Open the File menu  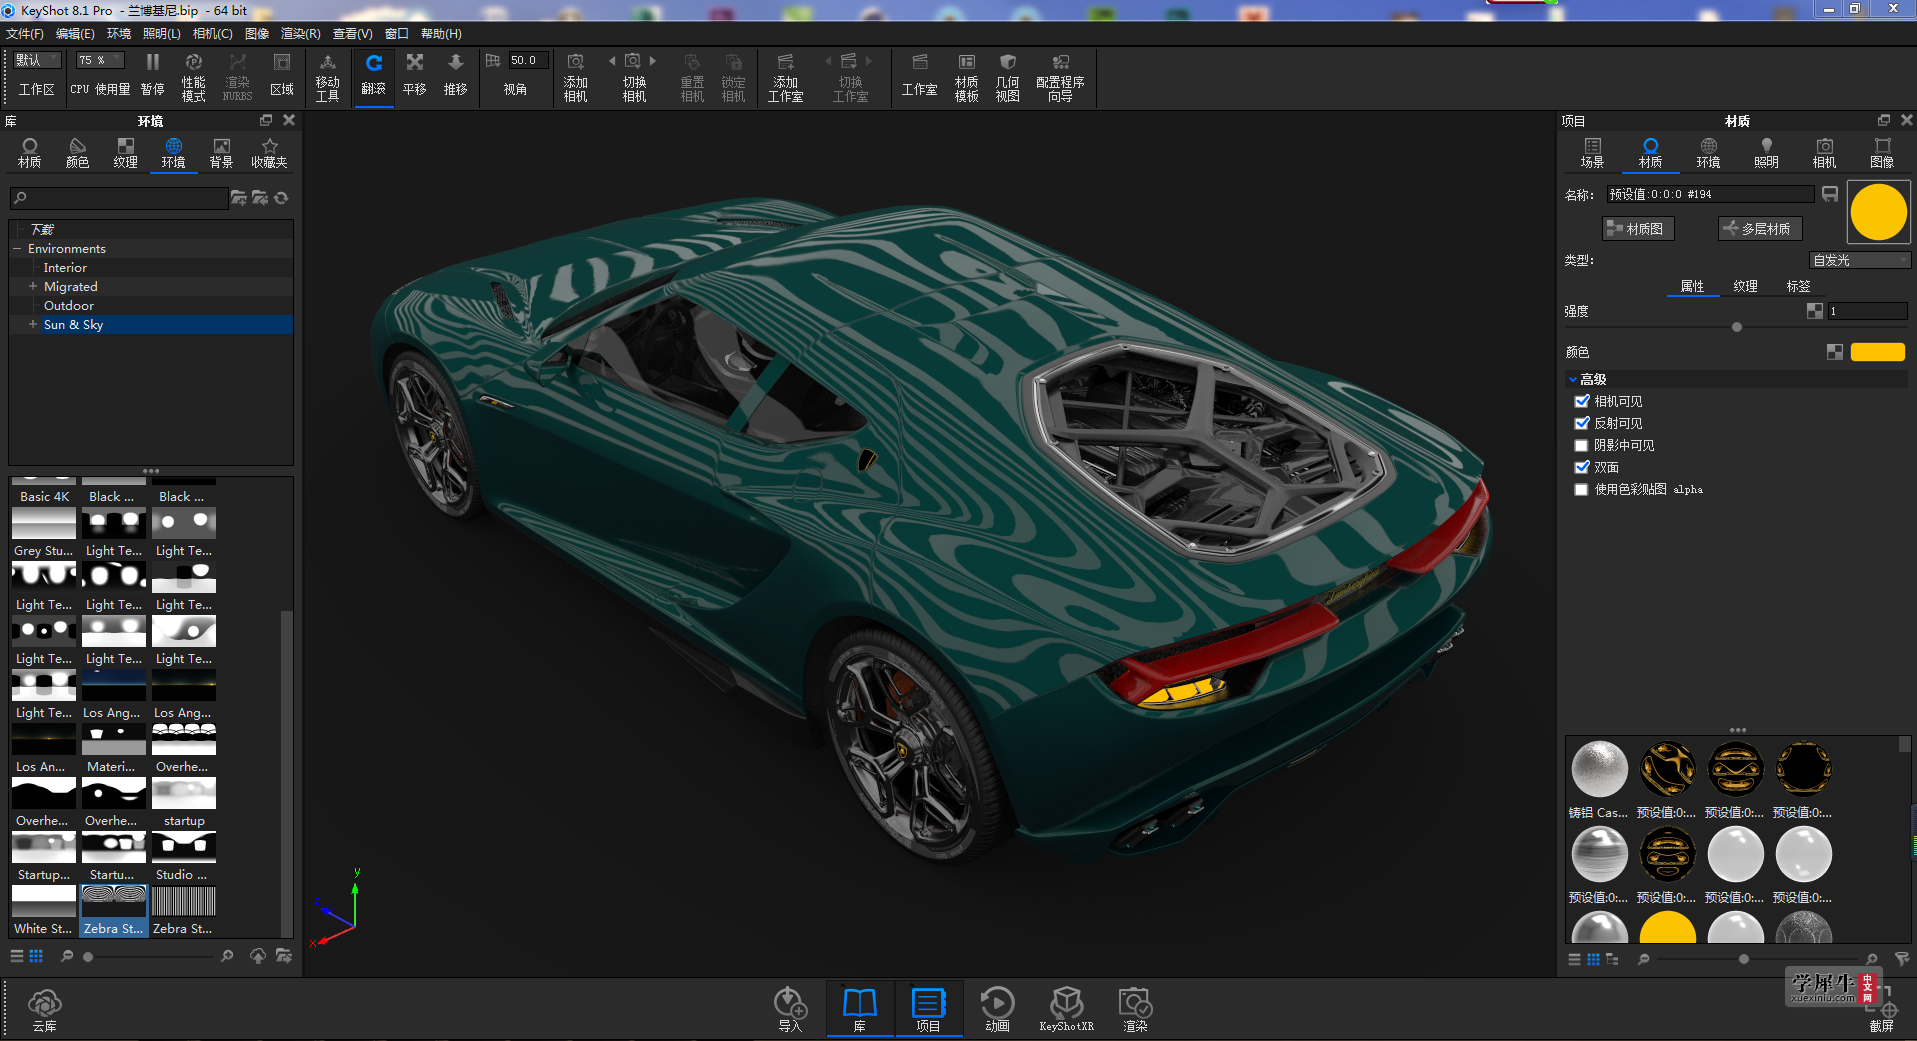click(25, 34)
